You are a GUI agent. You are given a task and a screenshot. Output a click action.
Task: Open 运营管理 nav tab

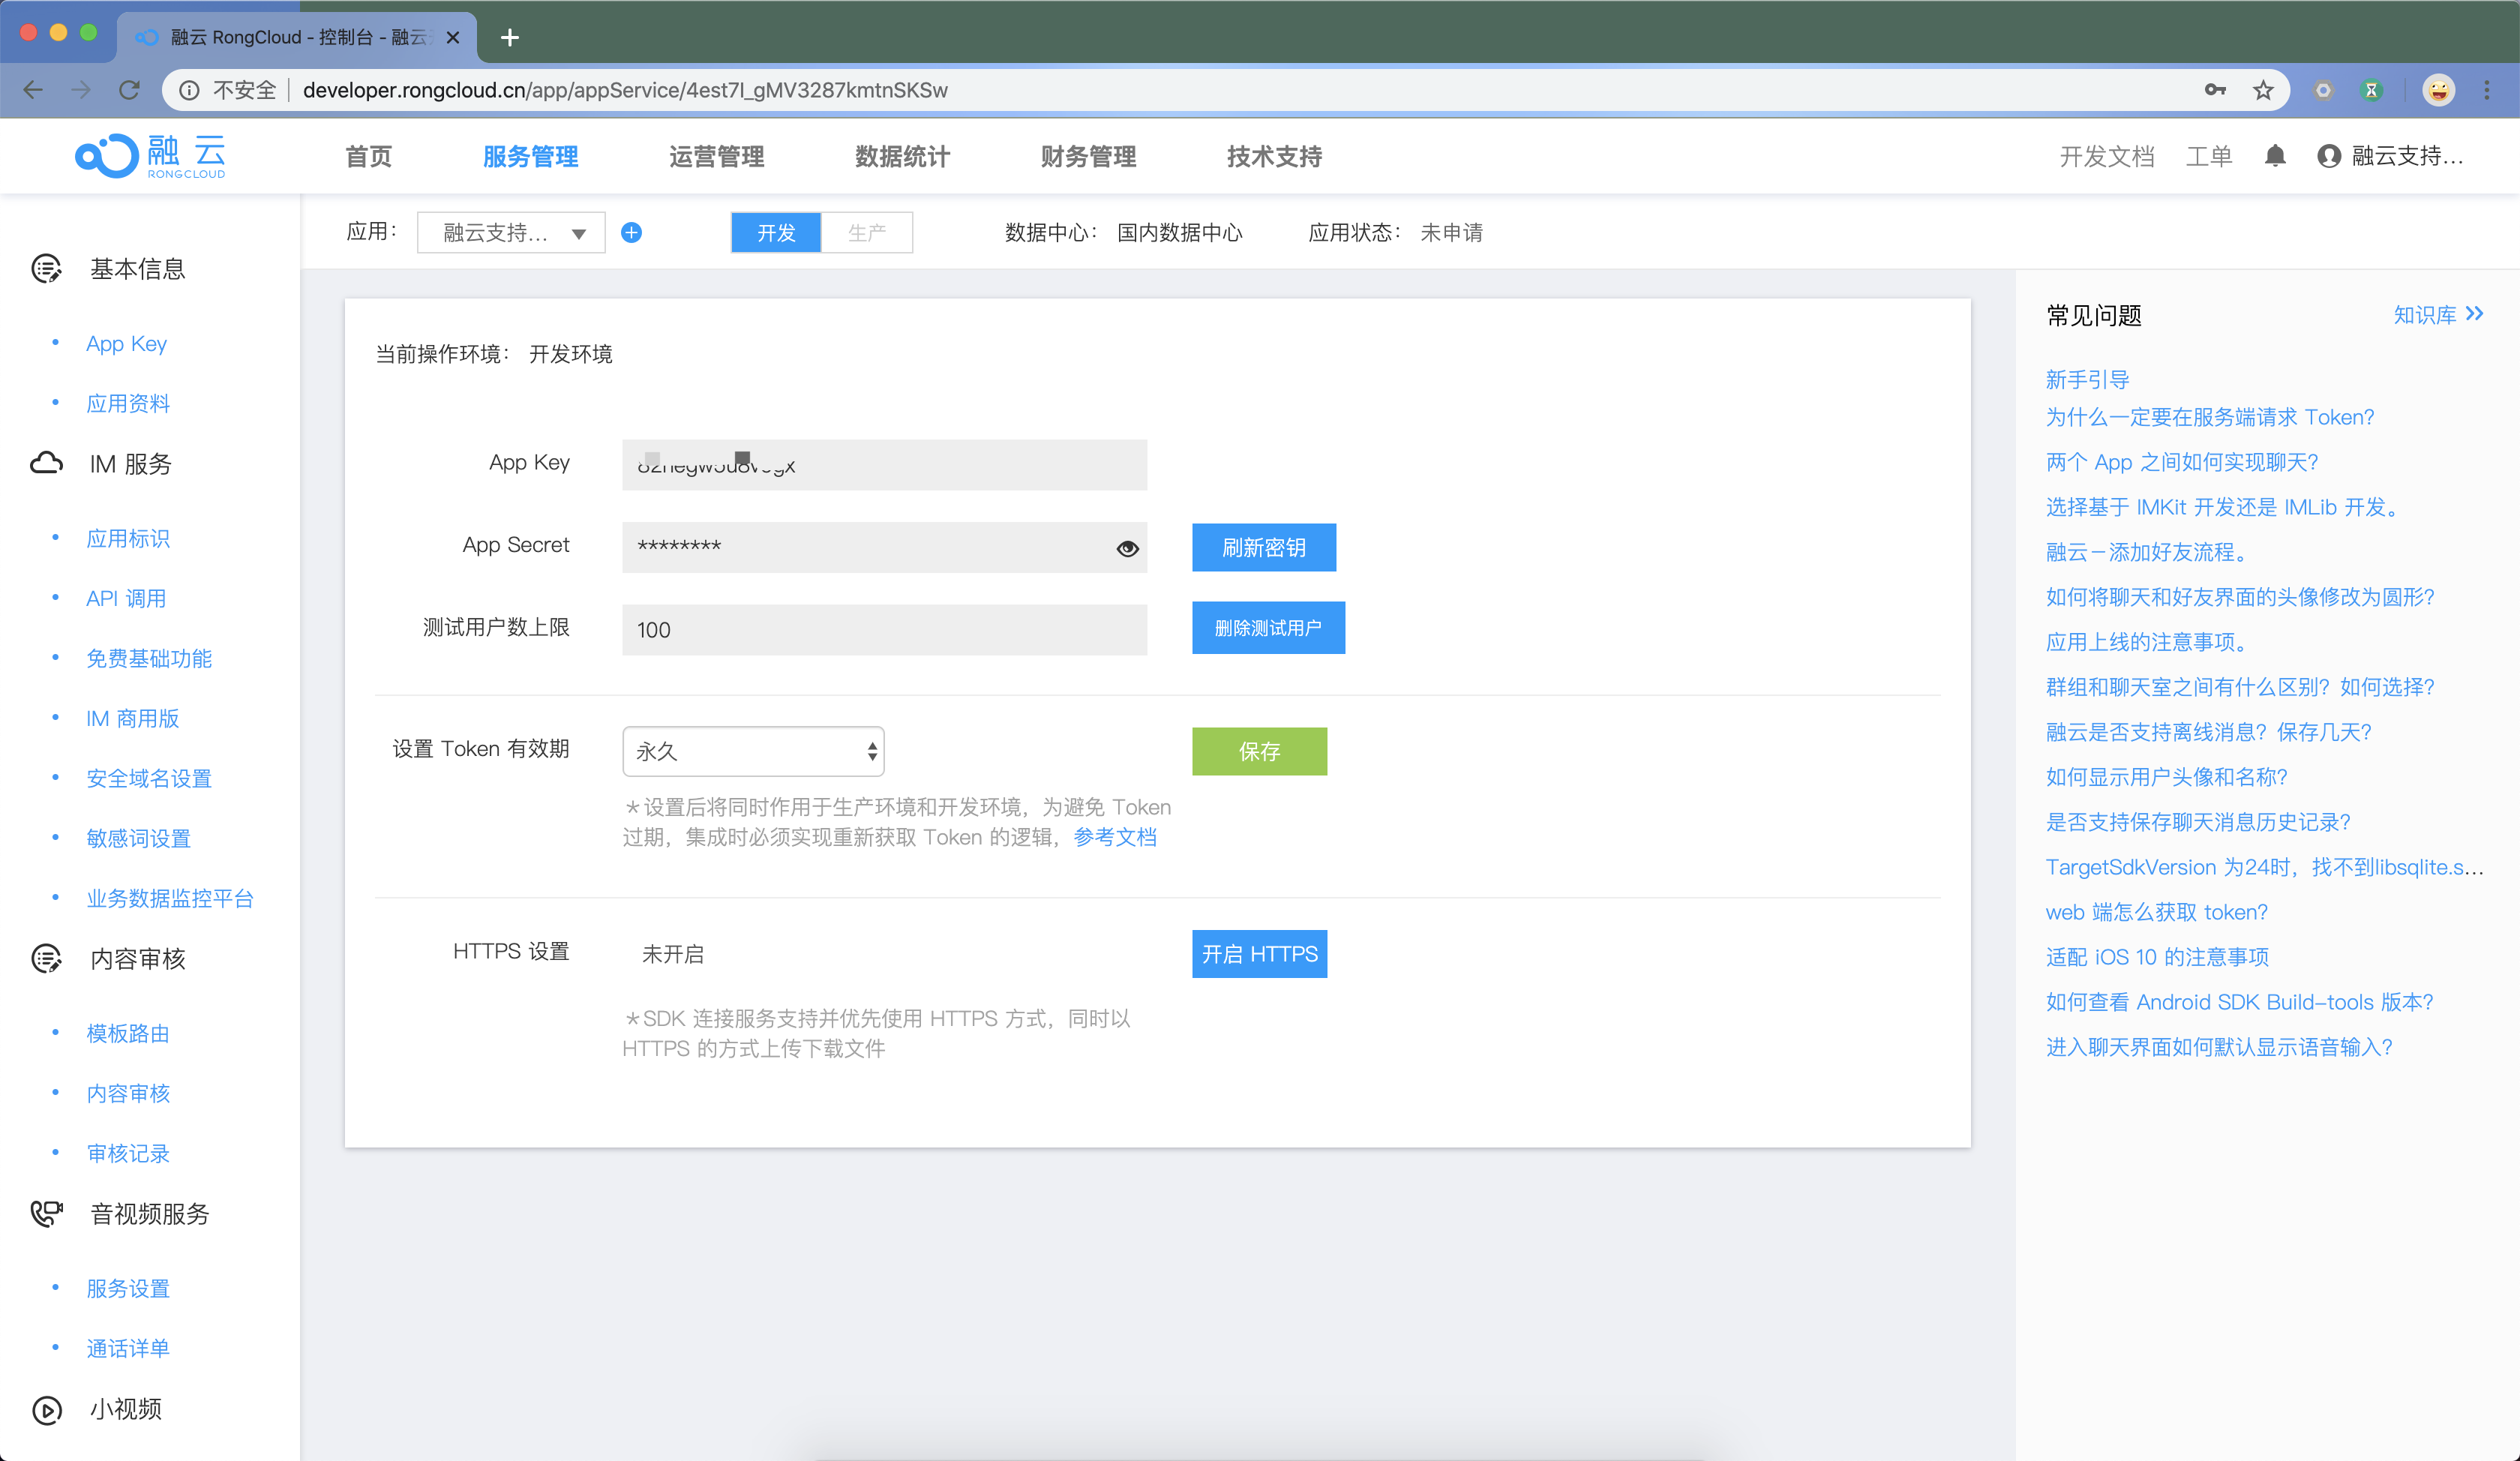coord(716,156)
